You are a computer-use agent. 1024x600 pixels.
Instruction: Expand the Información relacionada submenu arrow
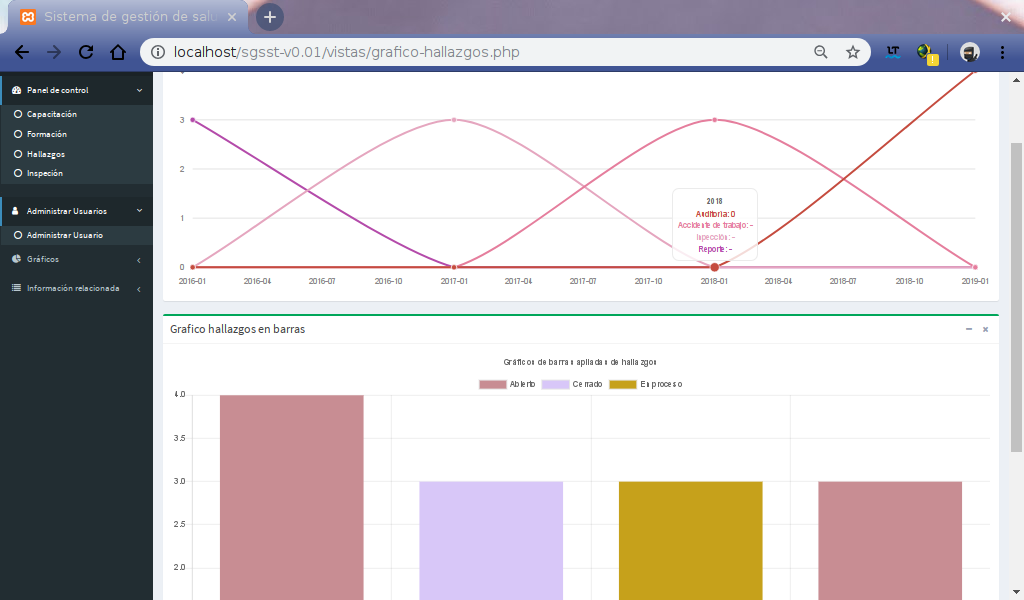pos(139,289)
